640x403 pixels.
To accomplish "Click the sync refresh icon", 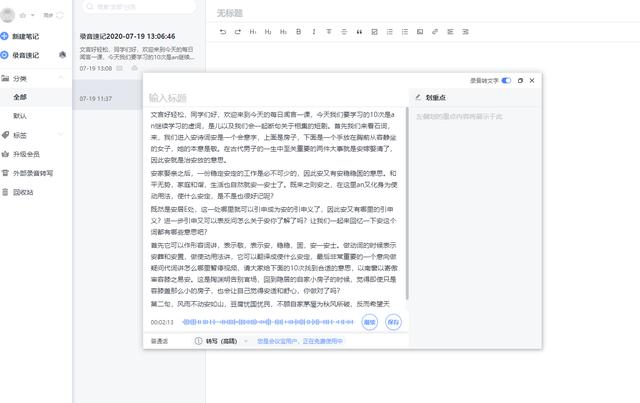I will (x=60, y=15).
